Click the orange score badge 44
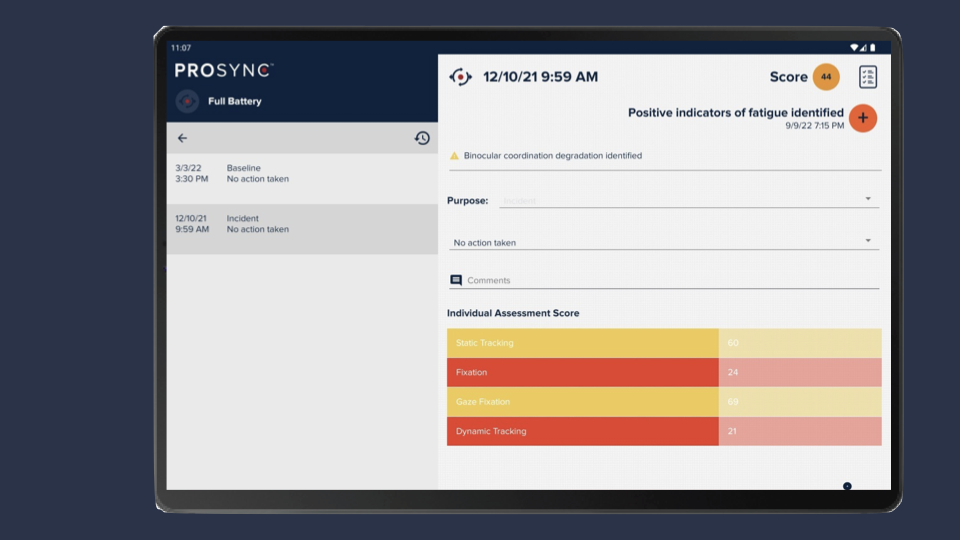 pos(826,77)
